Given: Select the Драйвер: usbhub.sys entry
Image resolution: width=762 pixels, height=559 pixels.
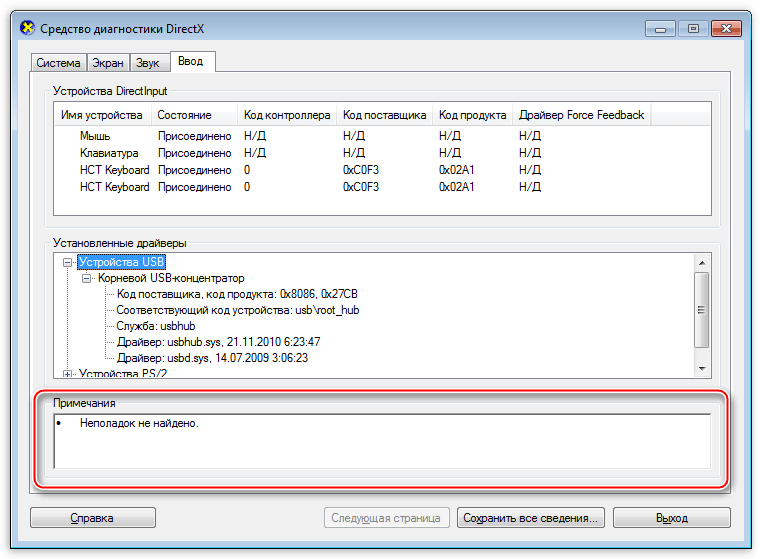Looking at the screenshot, I should coord(218,342).
